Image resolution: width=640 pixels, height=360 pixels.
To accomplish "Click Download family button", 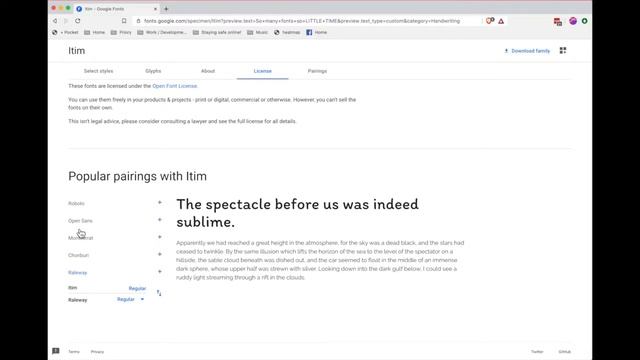I will [x=527, y=51].
